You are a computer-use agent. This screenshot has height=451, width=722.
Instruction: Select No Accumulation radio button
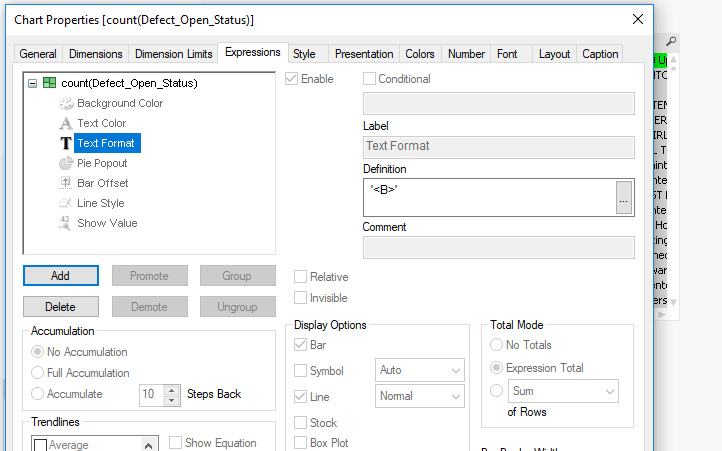tap(37, 352)
